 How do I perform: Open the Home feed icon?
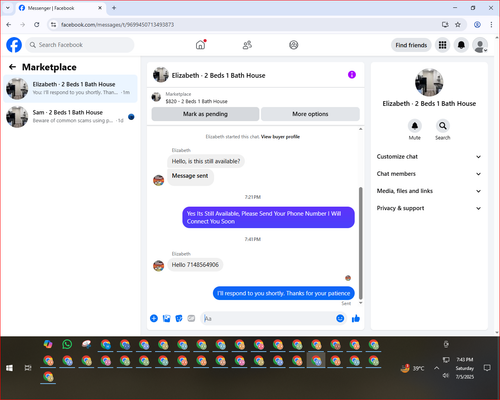click(x=200, y=45)
